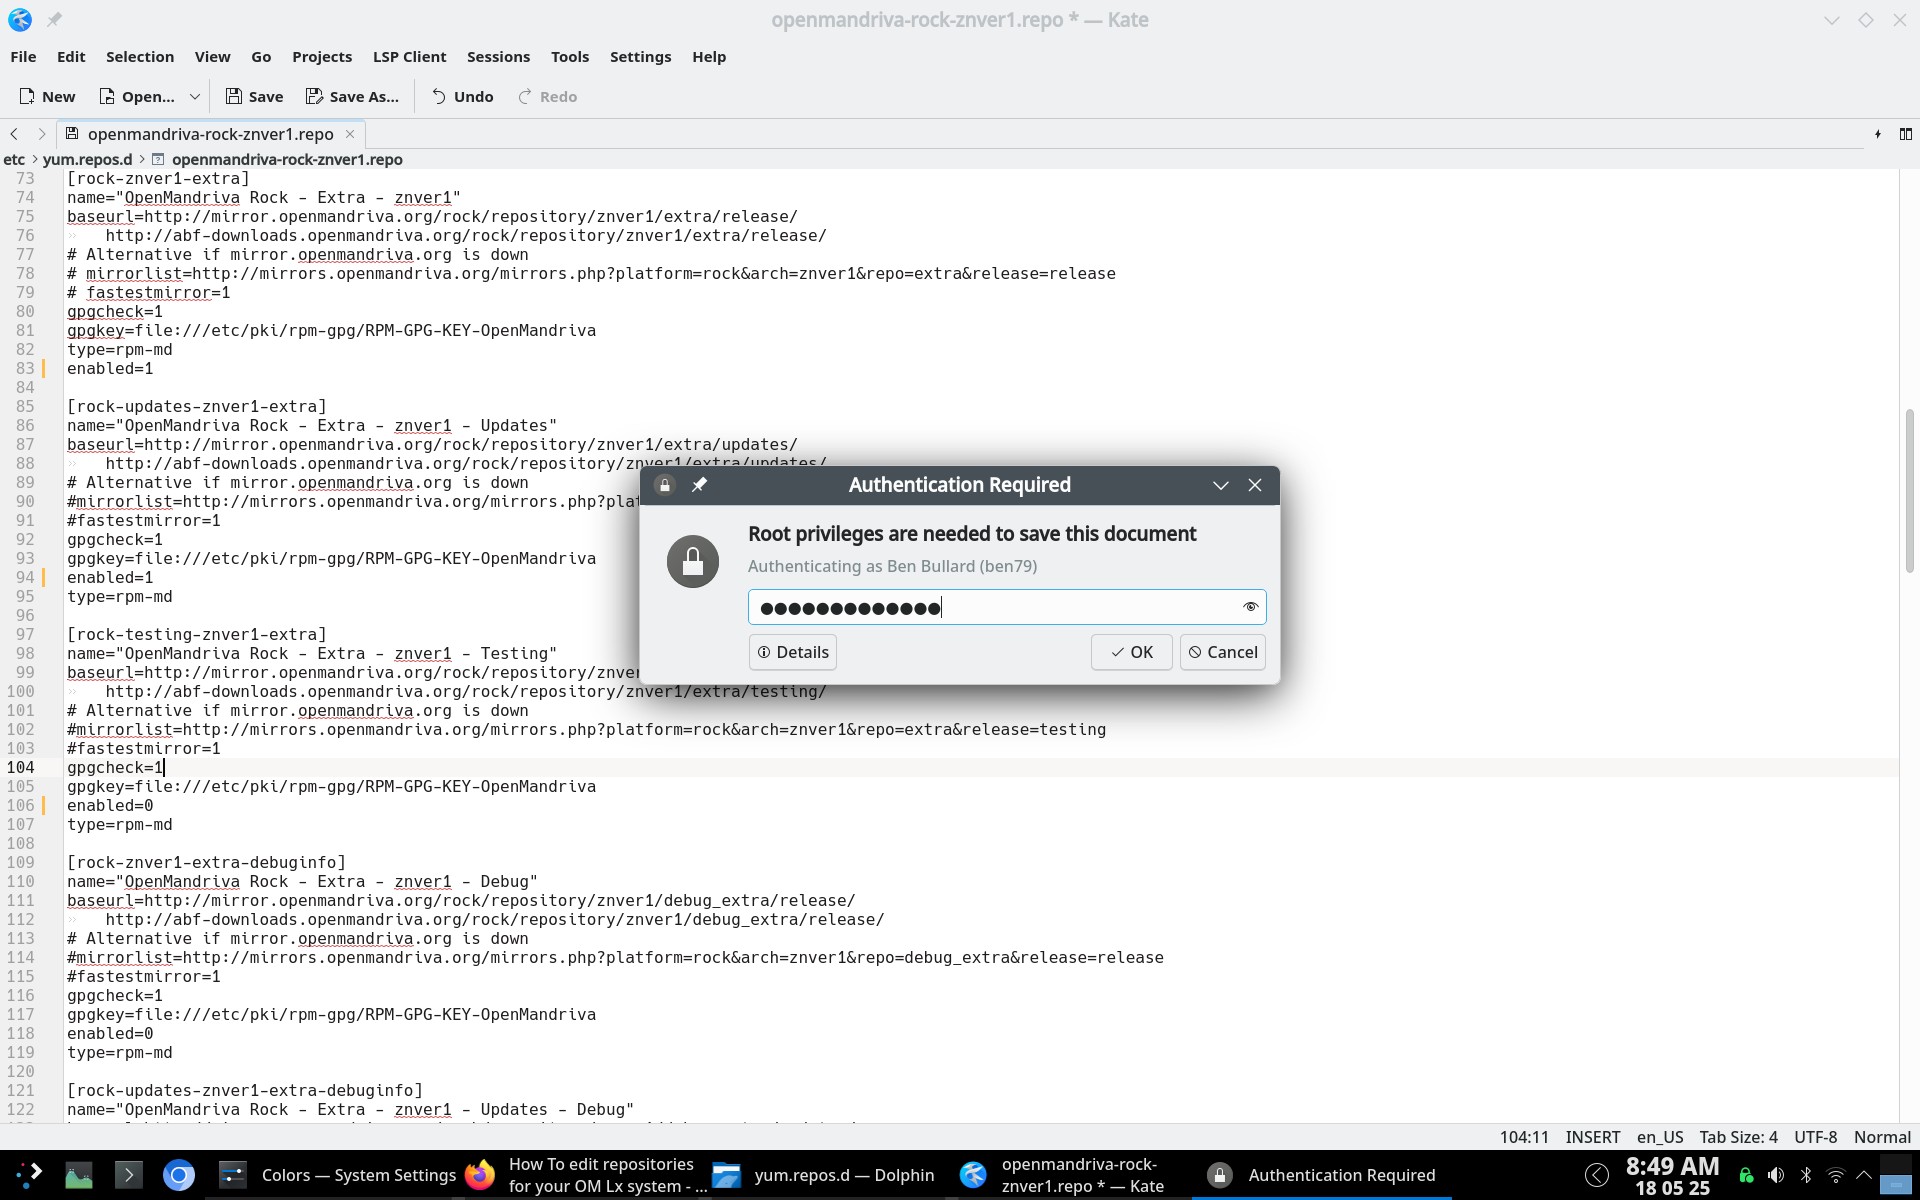Open the File menu
Image resolution: width=1920 pixels, height=1200 pixels.
pos(23,57)
